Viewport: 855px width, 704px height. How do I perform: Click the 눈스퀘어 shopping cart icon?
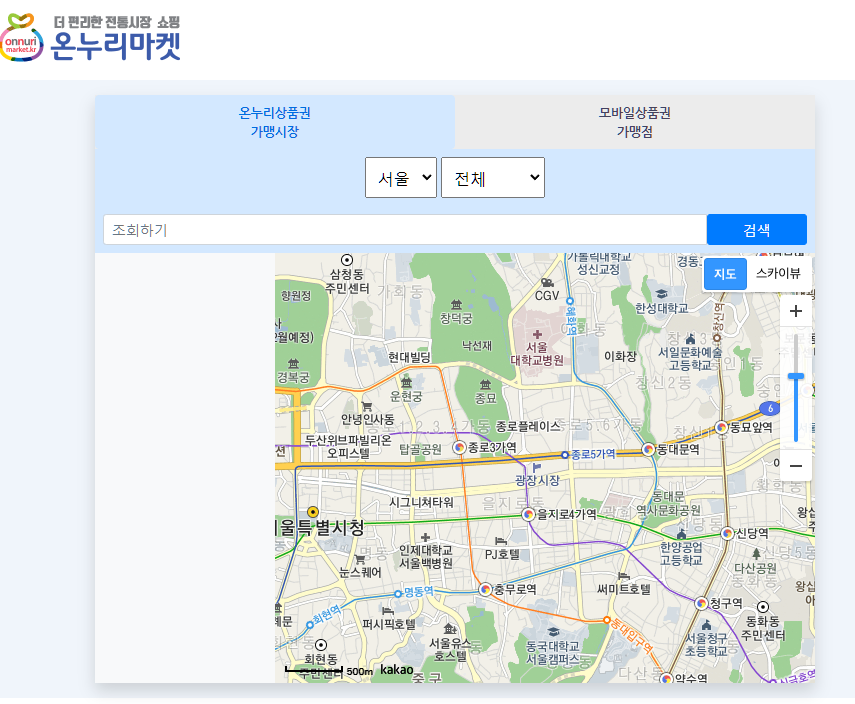360,559
